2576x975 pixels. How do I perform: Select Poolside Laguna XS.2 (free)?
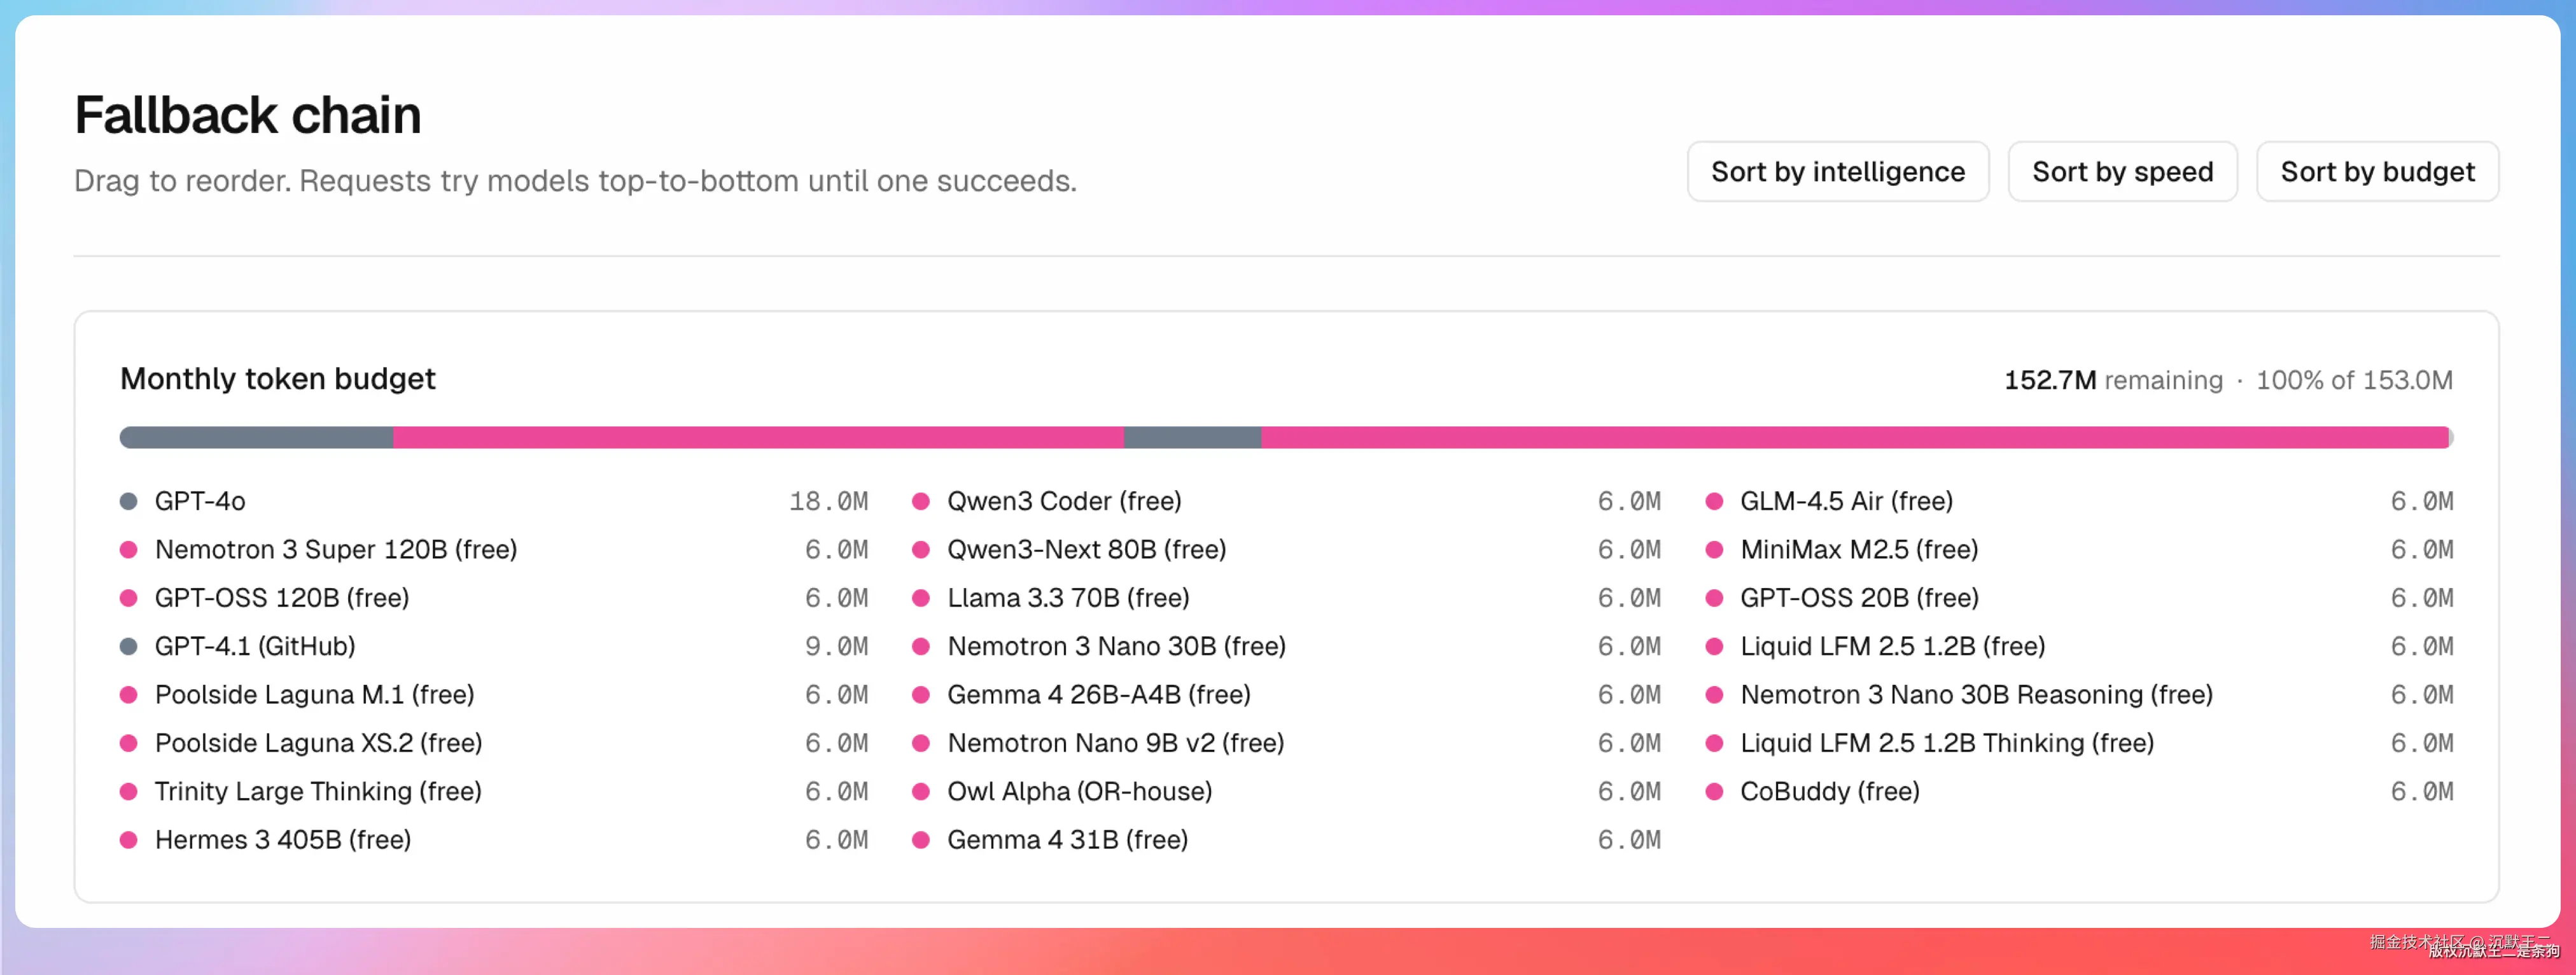318,743
